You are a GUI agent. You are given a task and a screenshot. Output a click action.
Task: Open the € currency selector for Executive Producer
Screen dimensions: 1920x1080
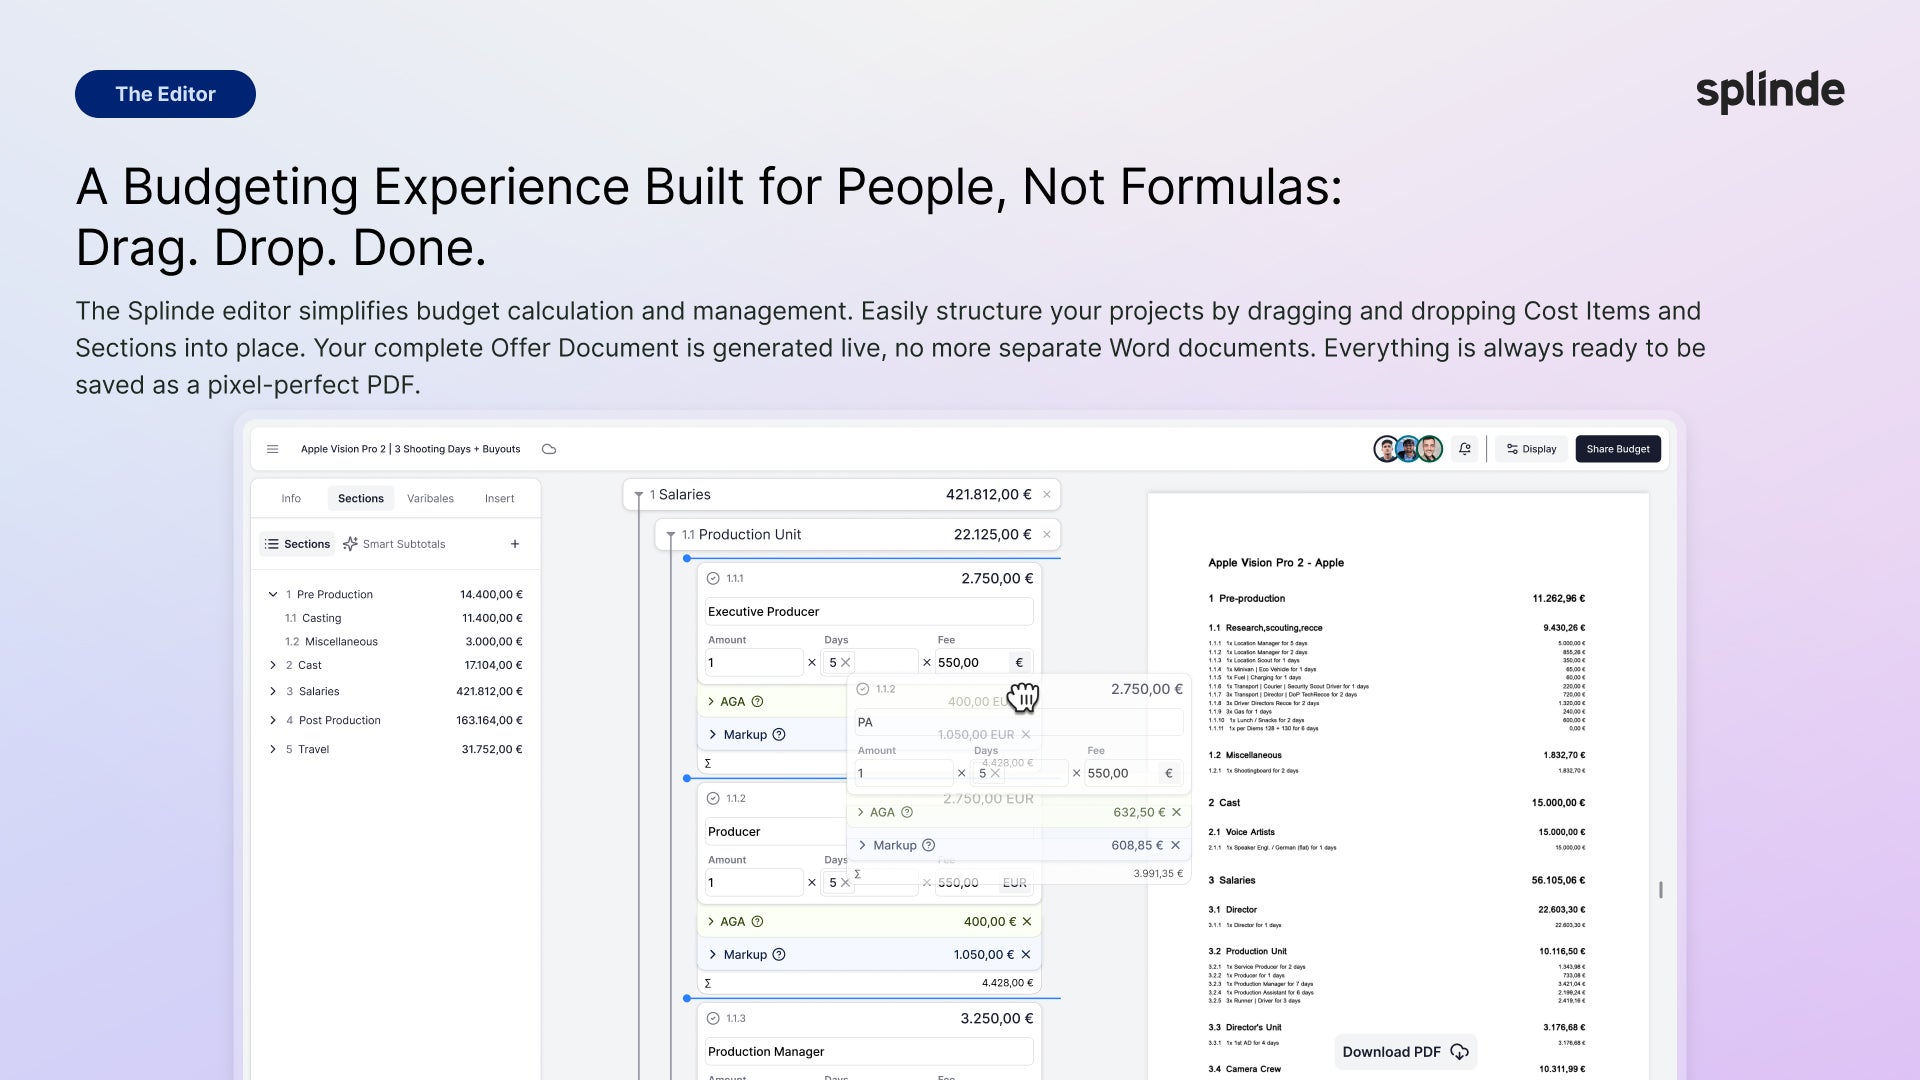pos(1020,662)
